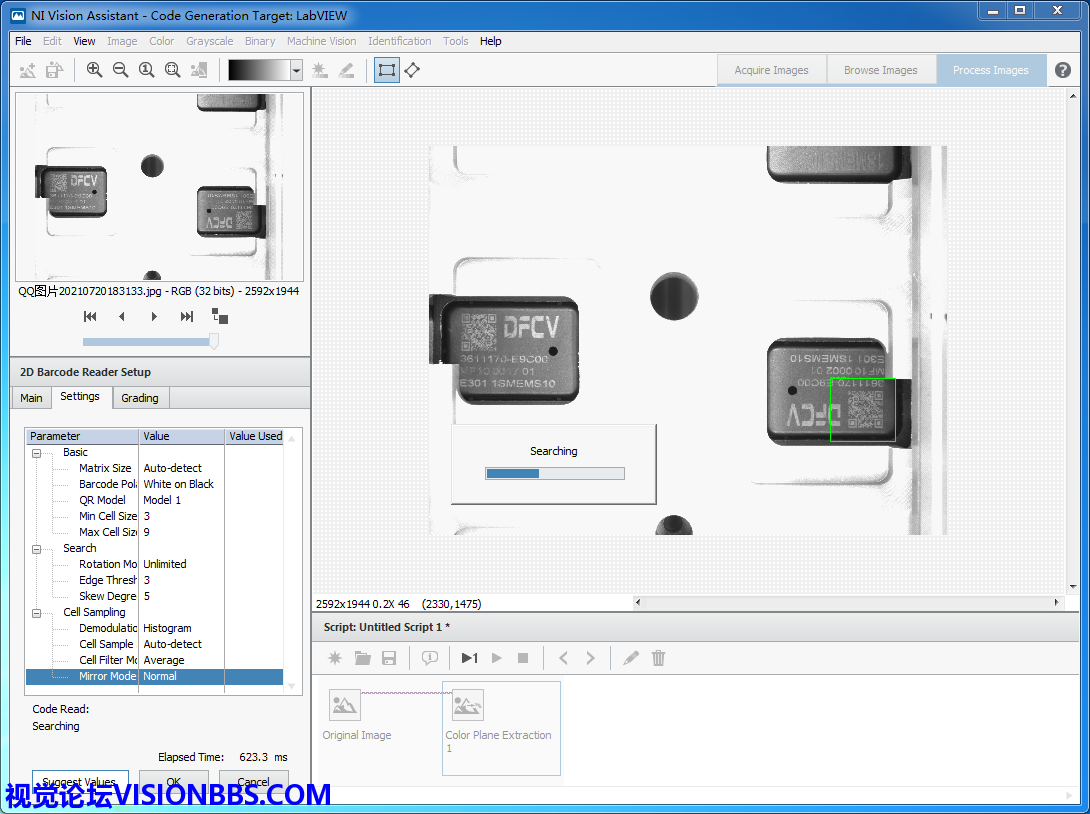Click the grayscale gradient palette swatch
This screenshot has height=814, width=1090.
point(259,70)
